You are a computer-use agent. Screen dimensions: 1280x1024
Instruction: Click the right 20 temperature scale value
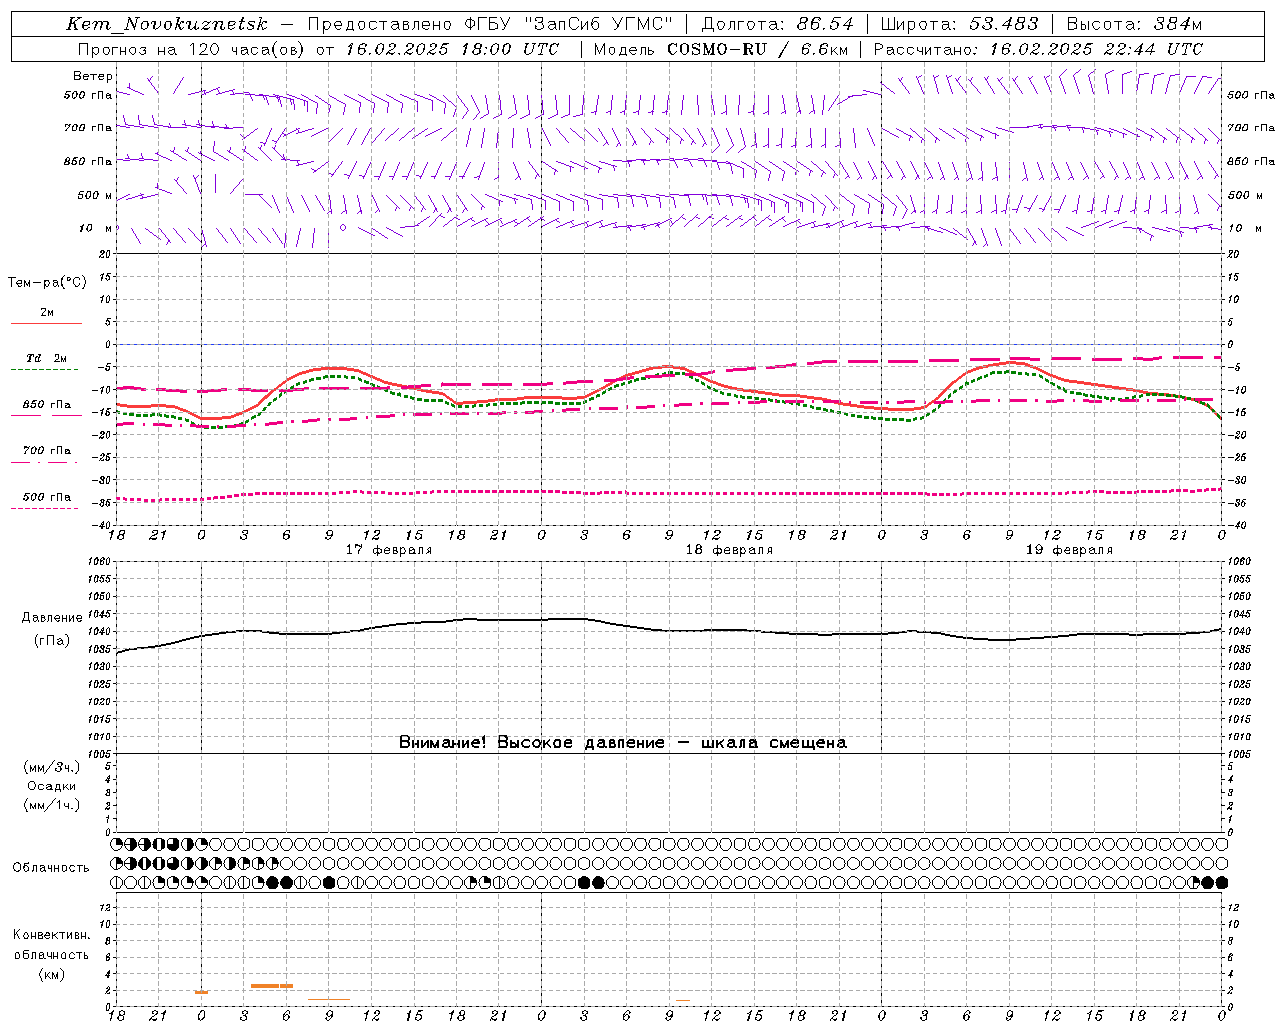(x=1233, y=255)
